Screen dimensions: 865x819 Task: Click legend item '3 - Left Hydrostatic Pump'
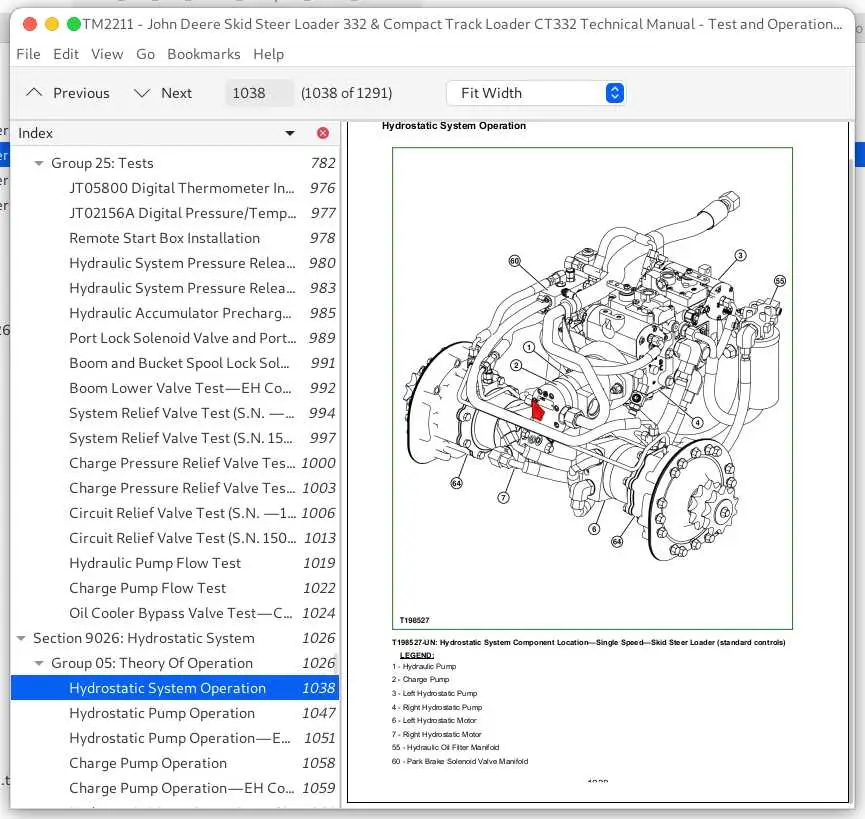tap(434, 693)
